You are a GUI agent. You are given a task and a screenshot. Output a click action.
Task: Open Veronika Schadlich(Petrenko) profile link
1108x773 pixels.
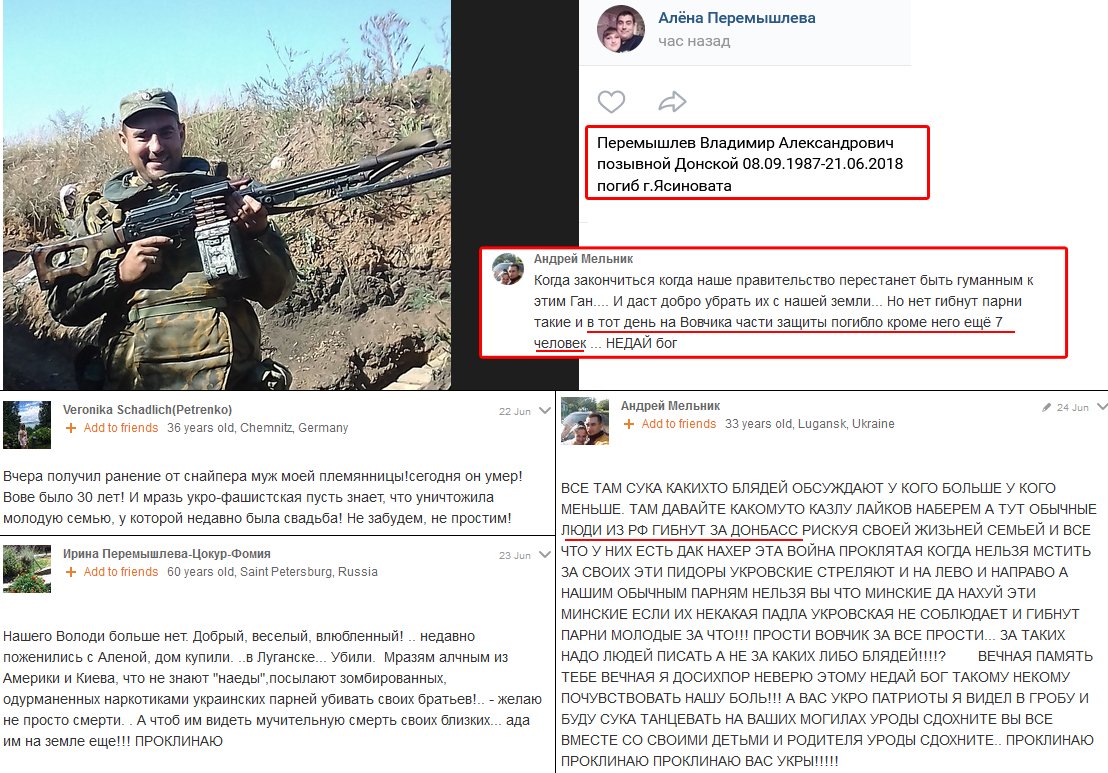tap(148, 409)
